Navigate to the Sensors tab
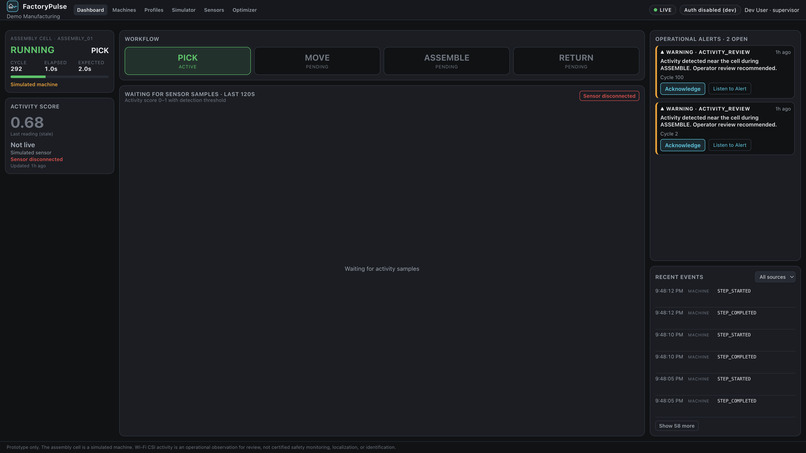The image size is (806, 453). point(214,10)
